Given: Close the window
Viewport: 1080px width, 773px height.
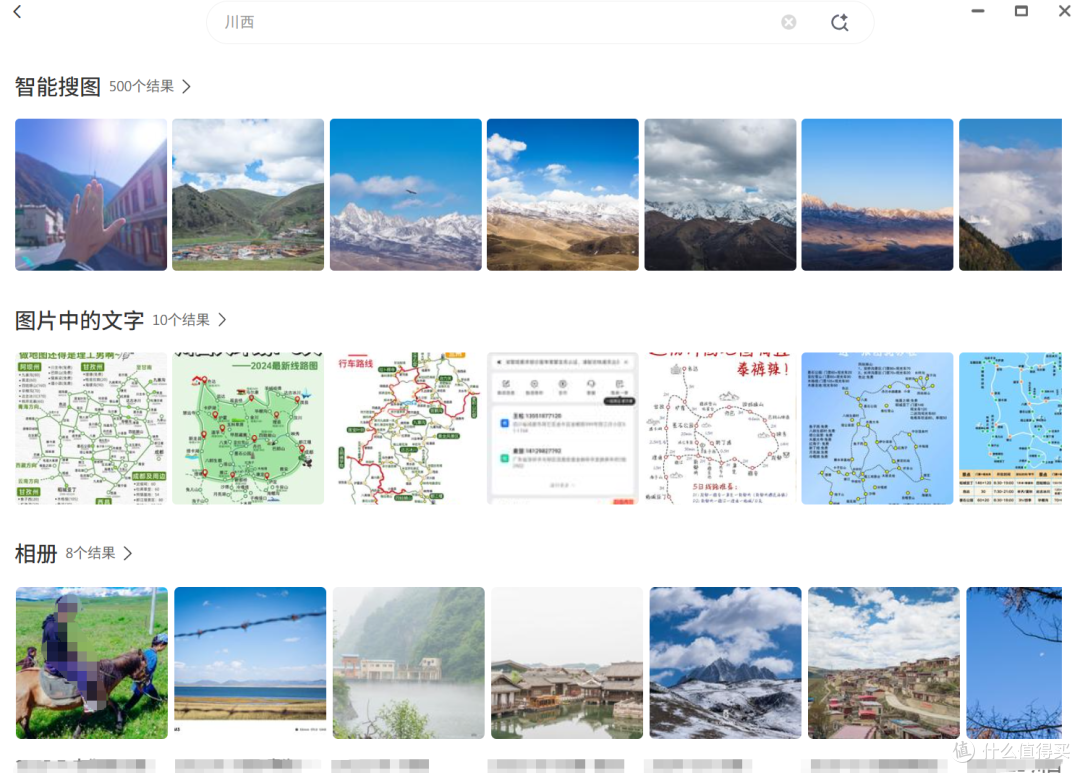Looking at the screenshot, I should (x=1064, y=11).
